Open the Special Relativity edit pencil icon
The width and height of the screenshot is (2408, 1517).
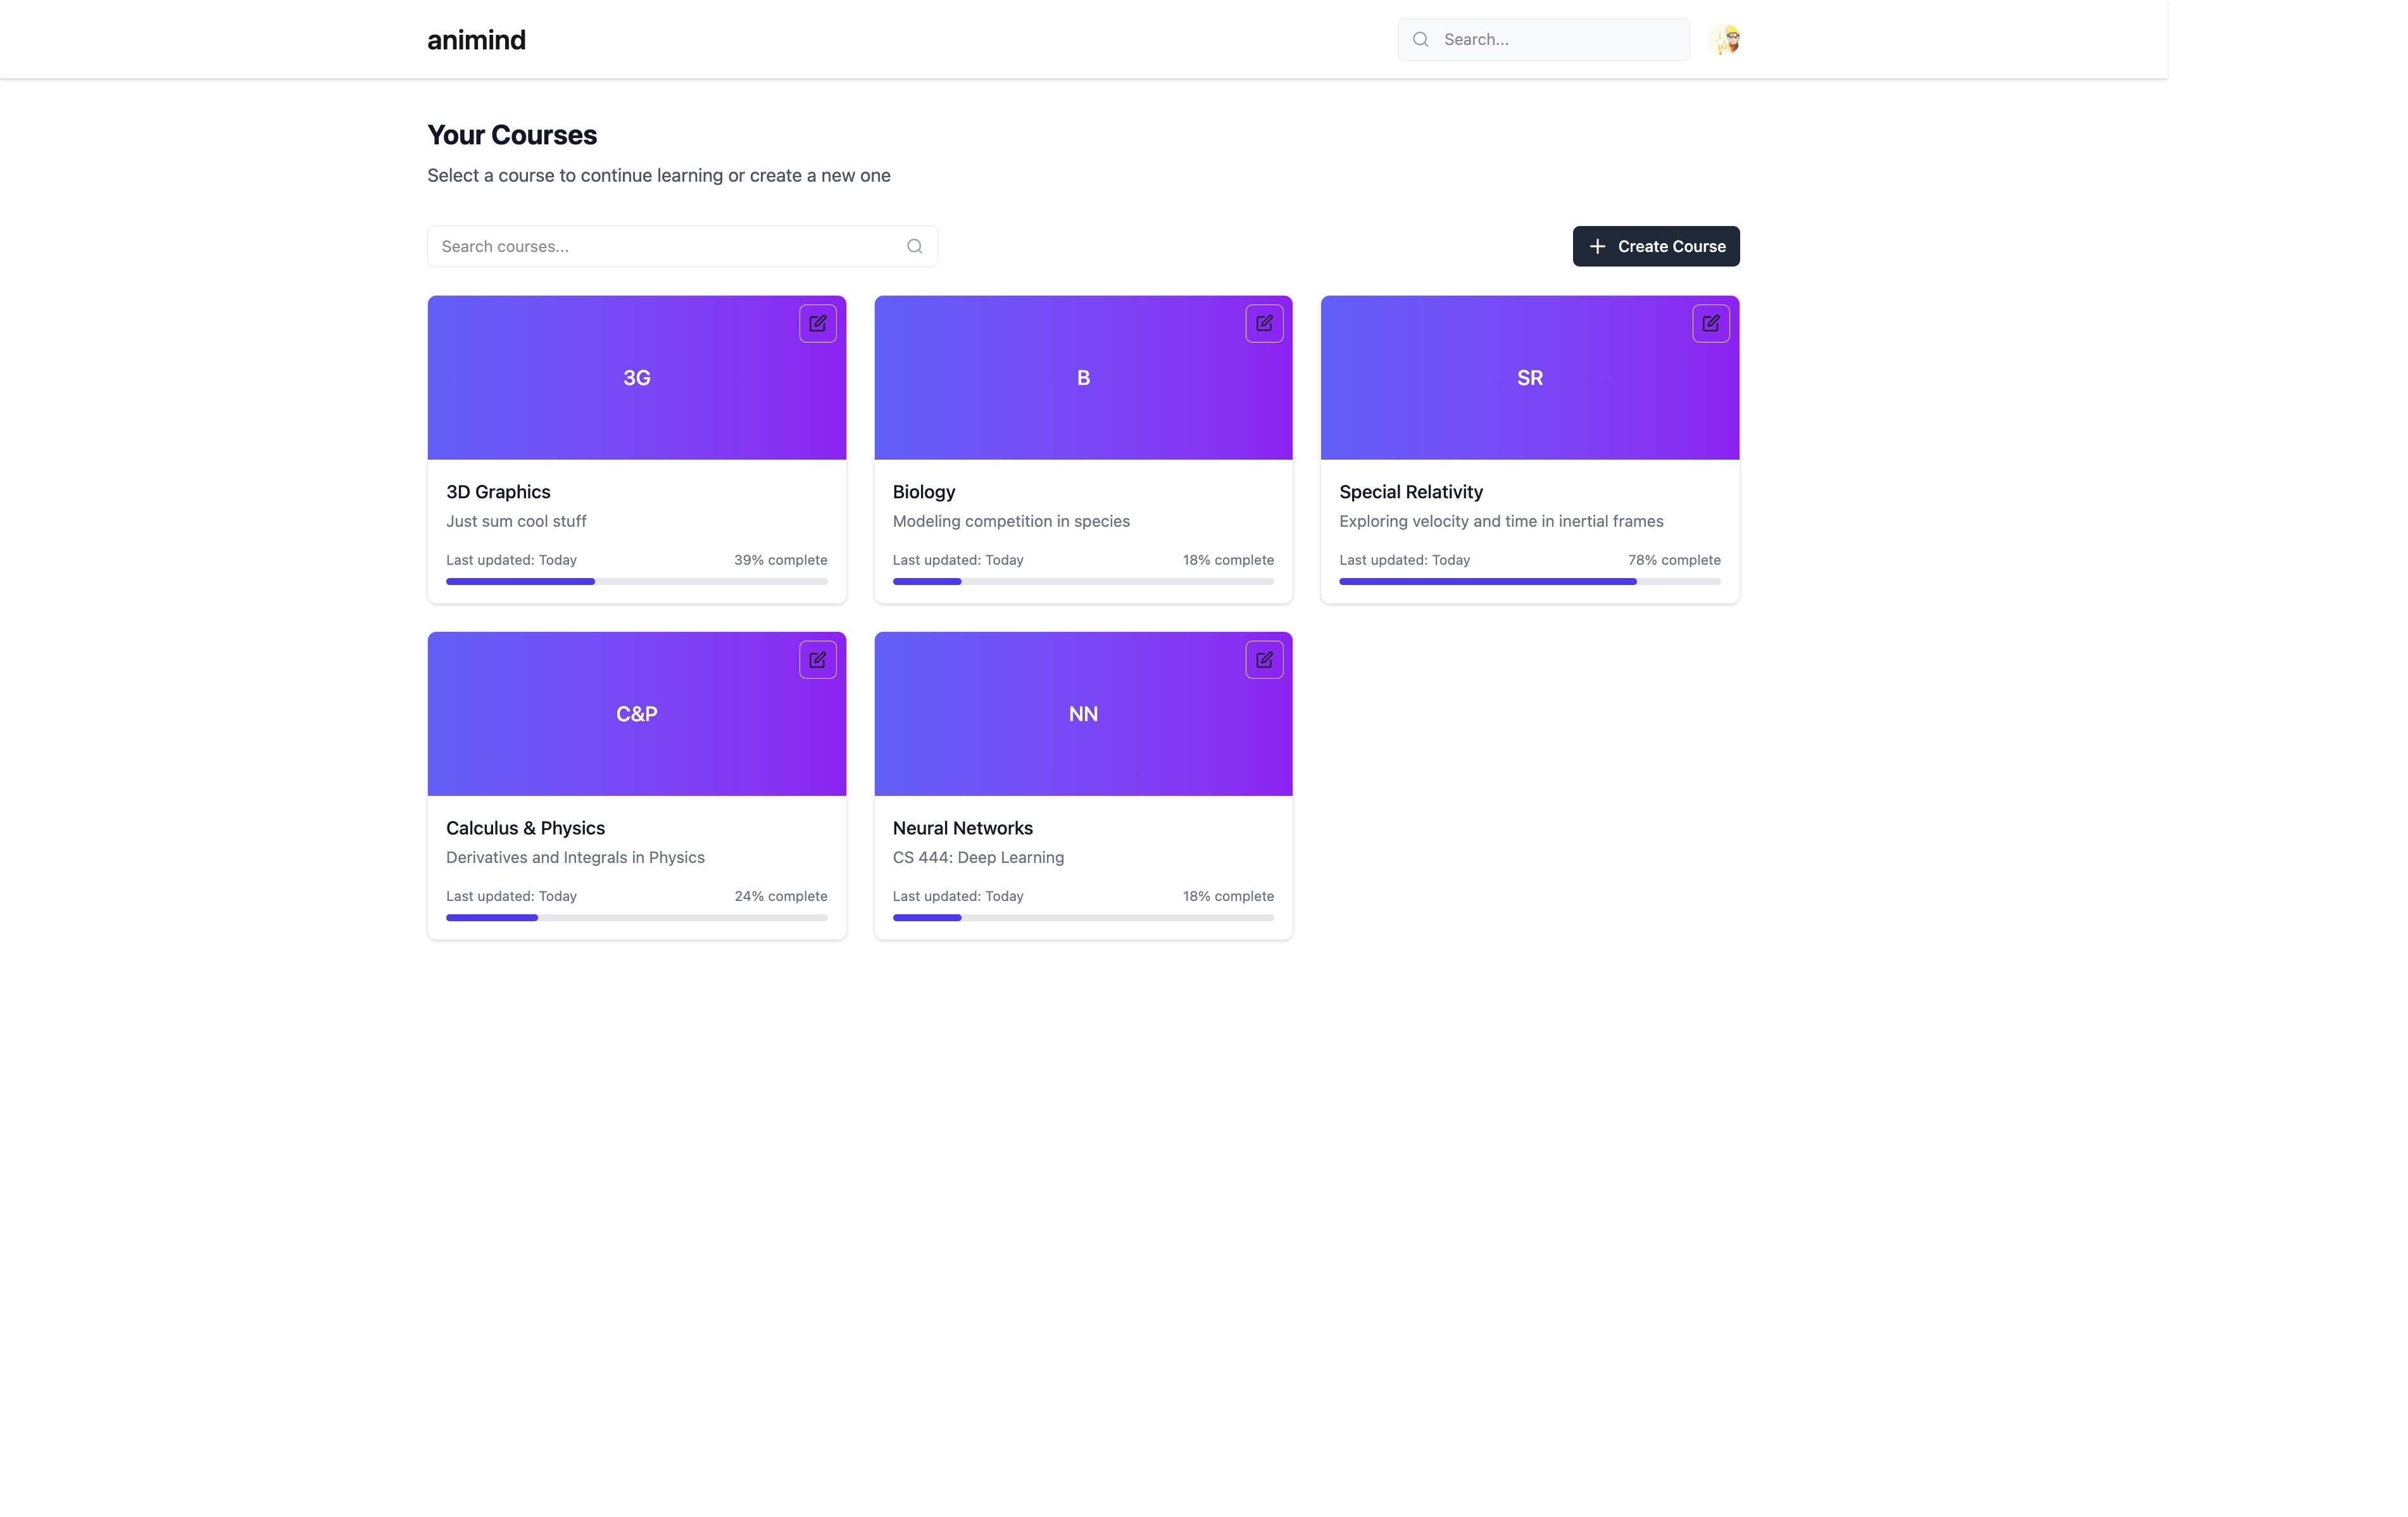click(x=1710, y=323)
